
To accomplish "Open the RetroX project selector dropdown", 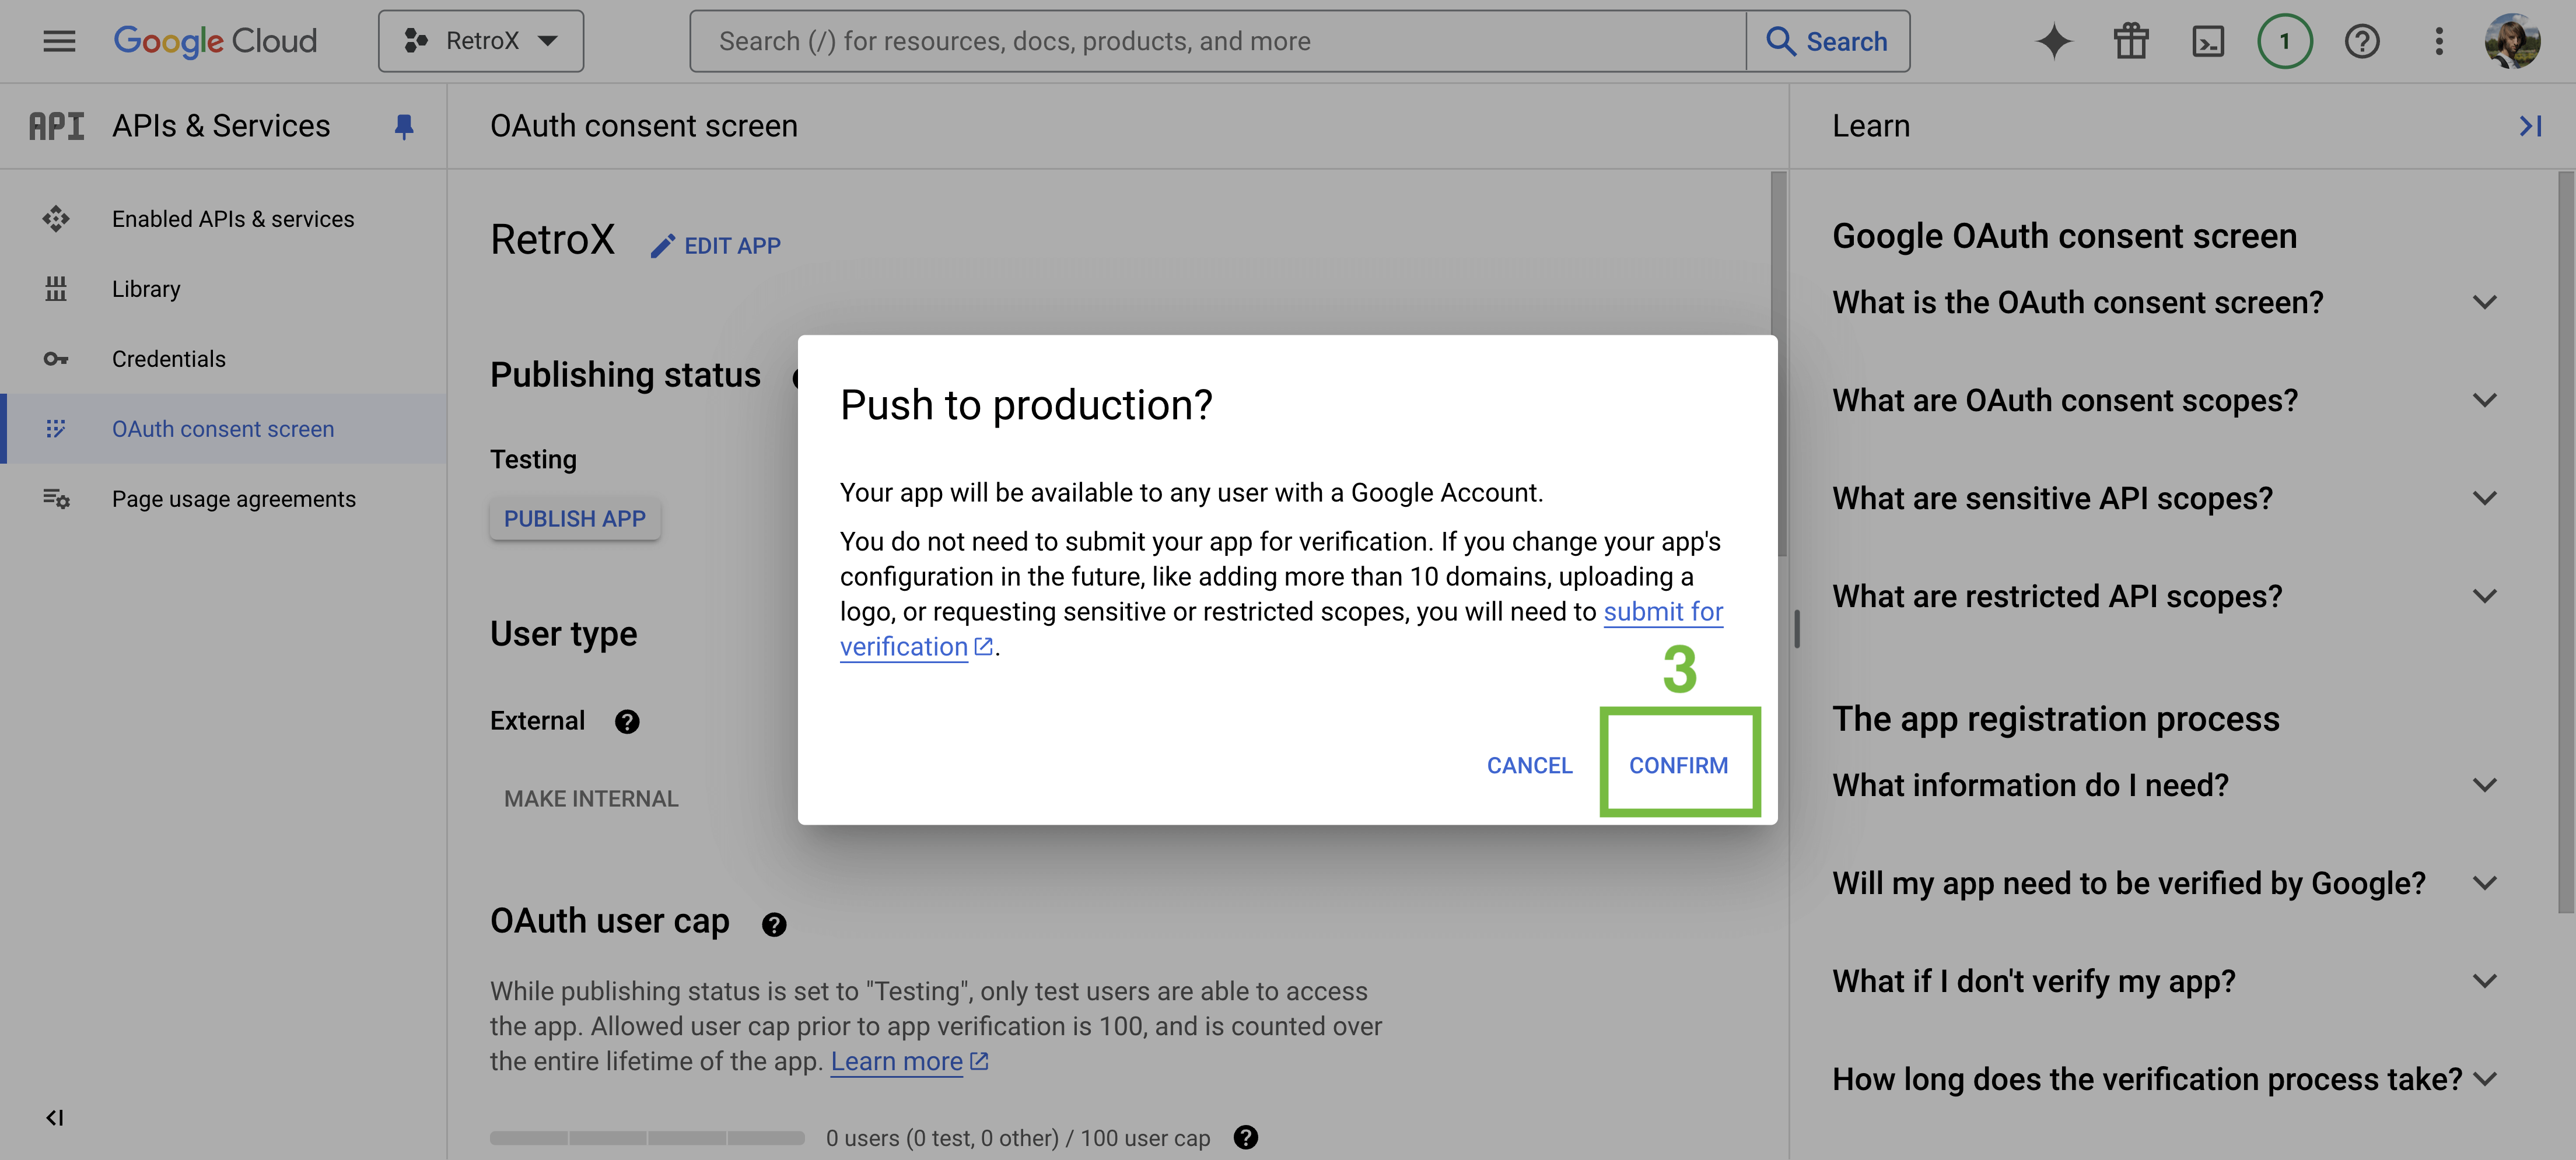I will [x=481, y=41].
